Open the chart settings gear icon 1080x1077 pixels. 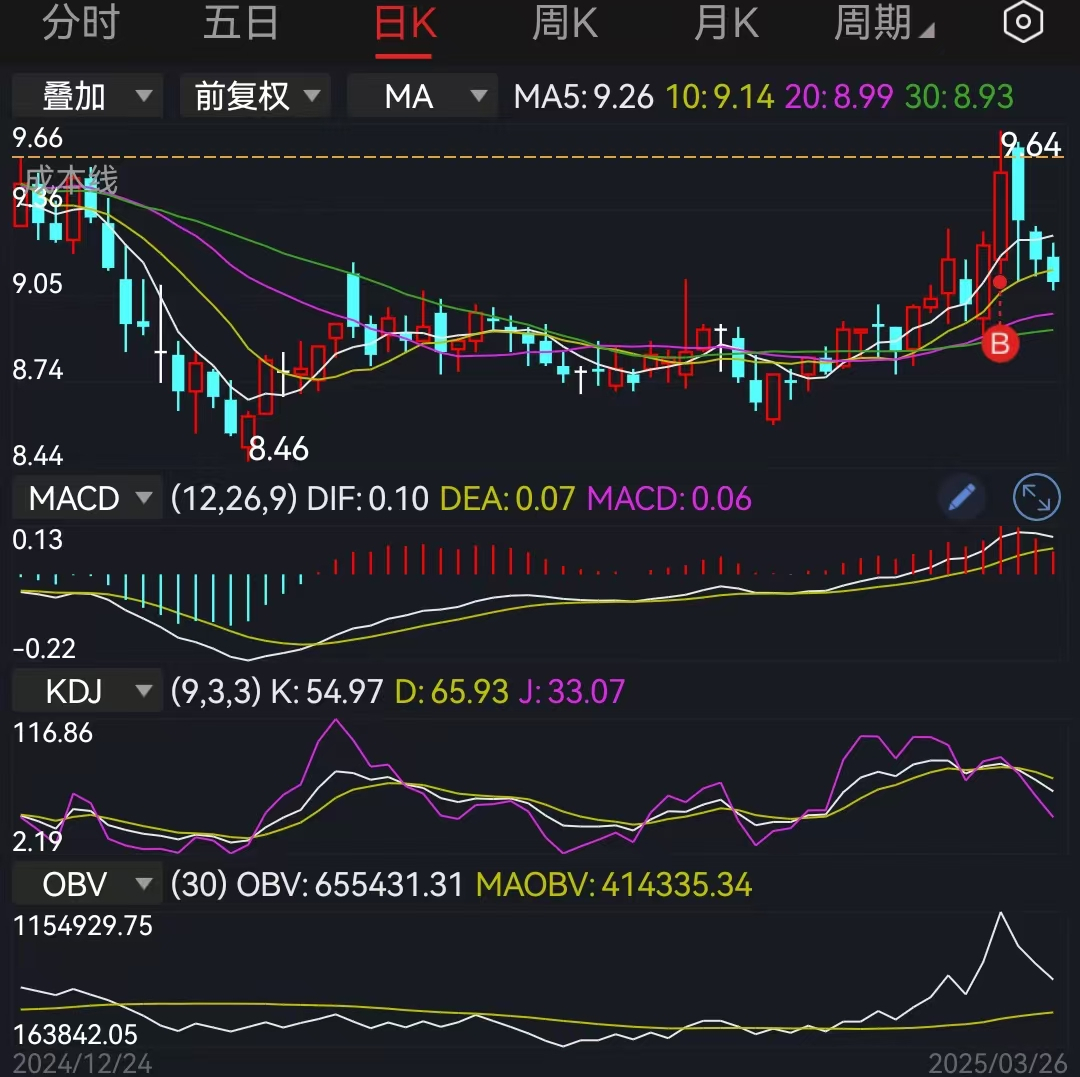(x=1022, y=22)
